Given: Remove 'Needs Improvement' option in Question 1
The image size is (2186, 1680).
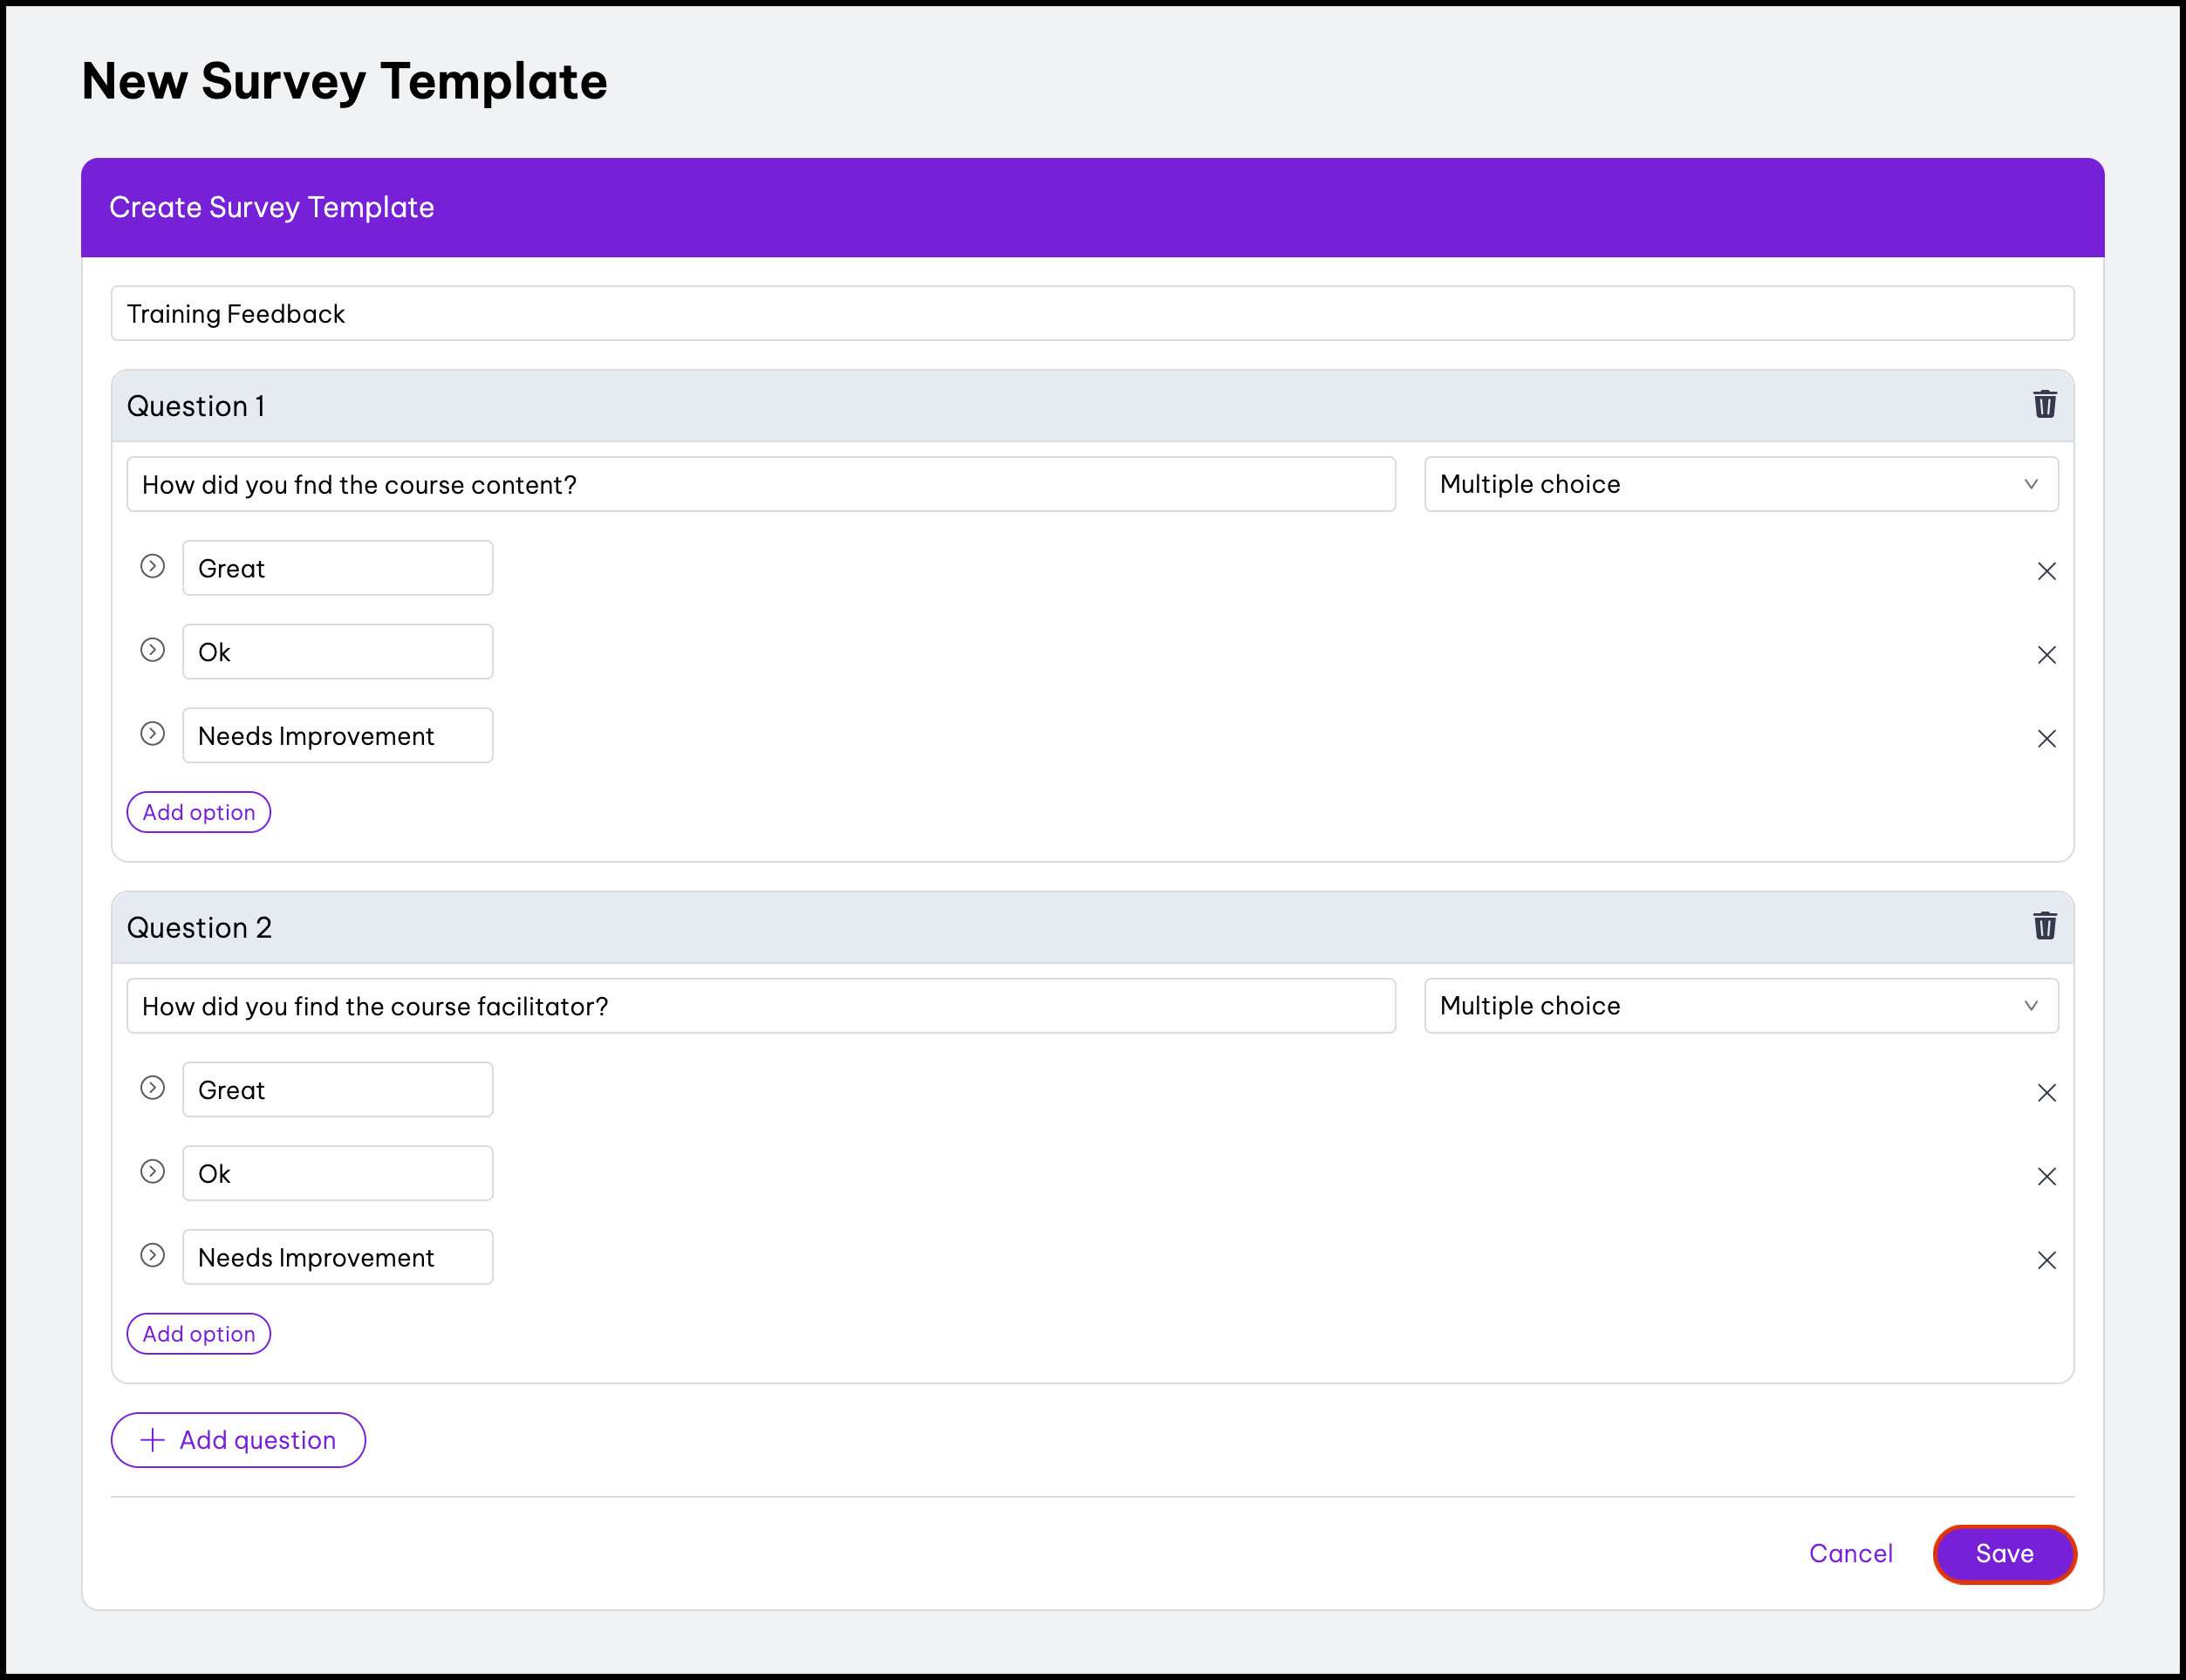Looking at the screenshot, I should click(x=2046, y=739).
